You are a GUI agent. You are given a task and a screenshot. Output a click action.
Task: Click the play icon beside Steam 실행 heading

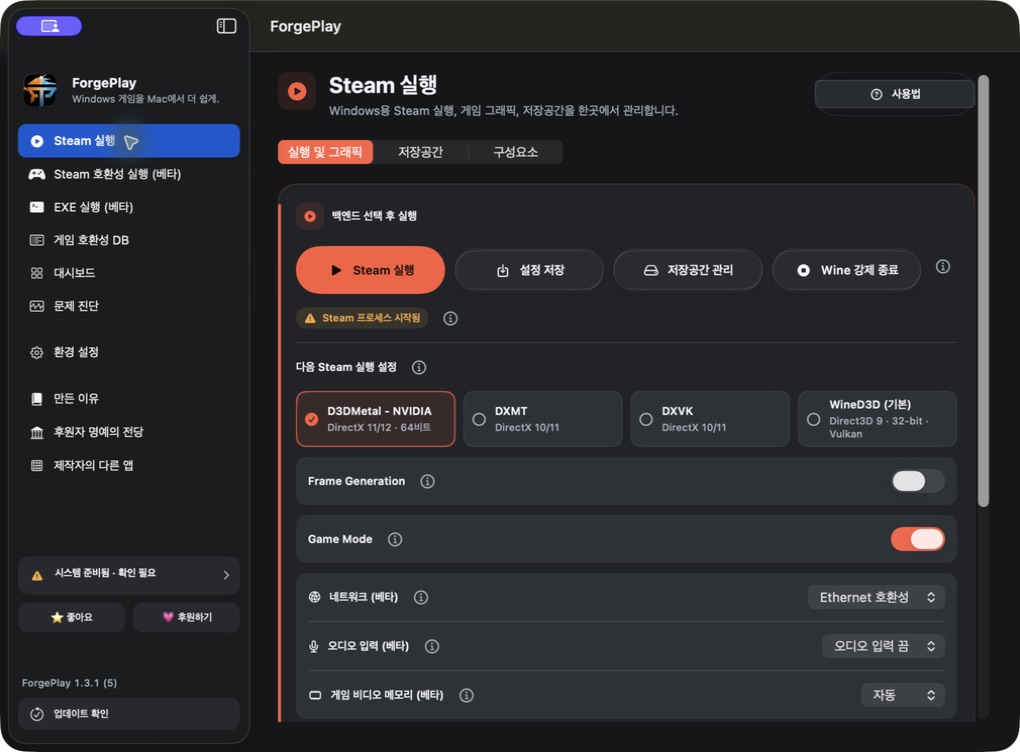[297, 91]
